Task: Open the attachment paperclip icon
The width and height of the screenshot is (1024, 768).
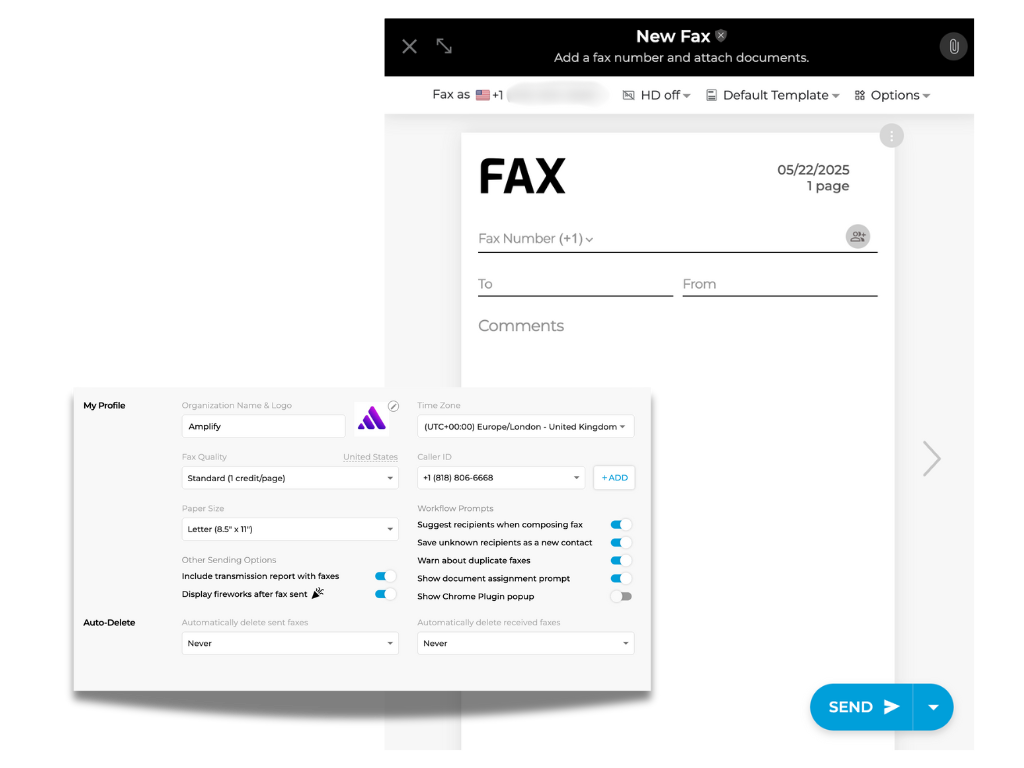Action: click(952, 46)
